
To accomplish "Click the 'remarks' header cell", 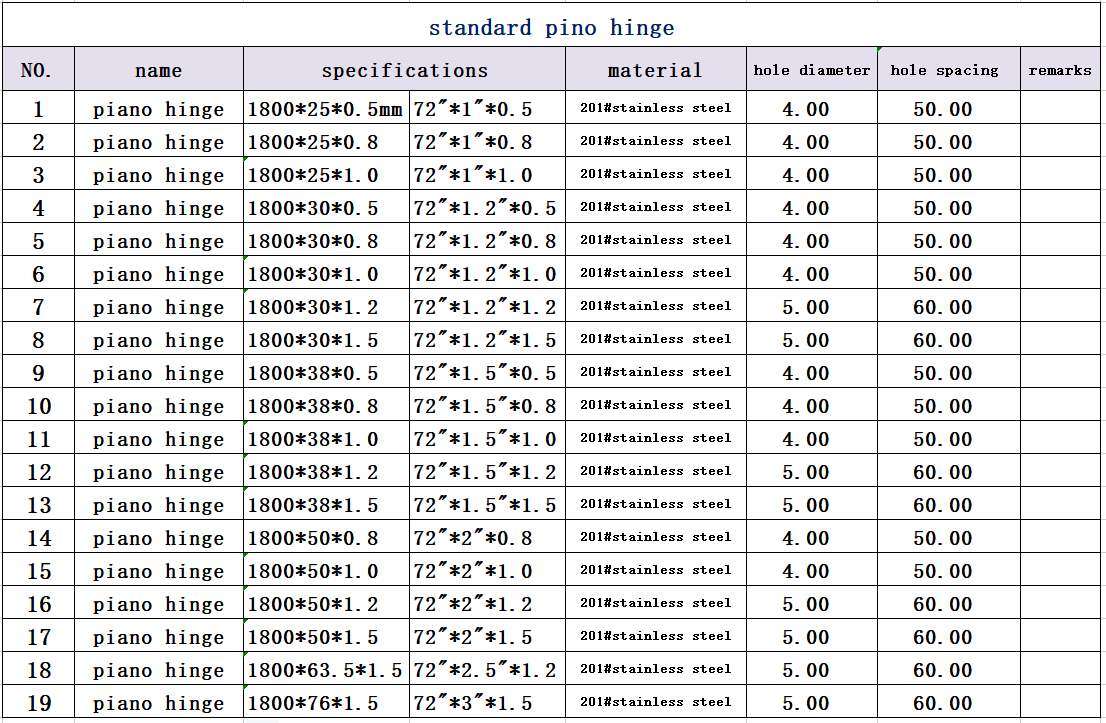I will 1059,70.
